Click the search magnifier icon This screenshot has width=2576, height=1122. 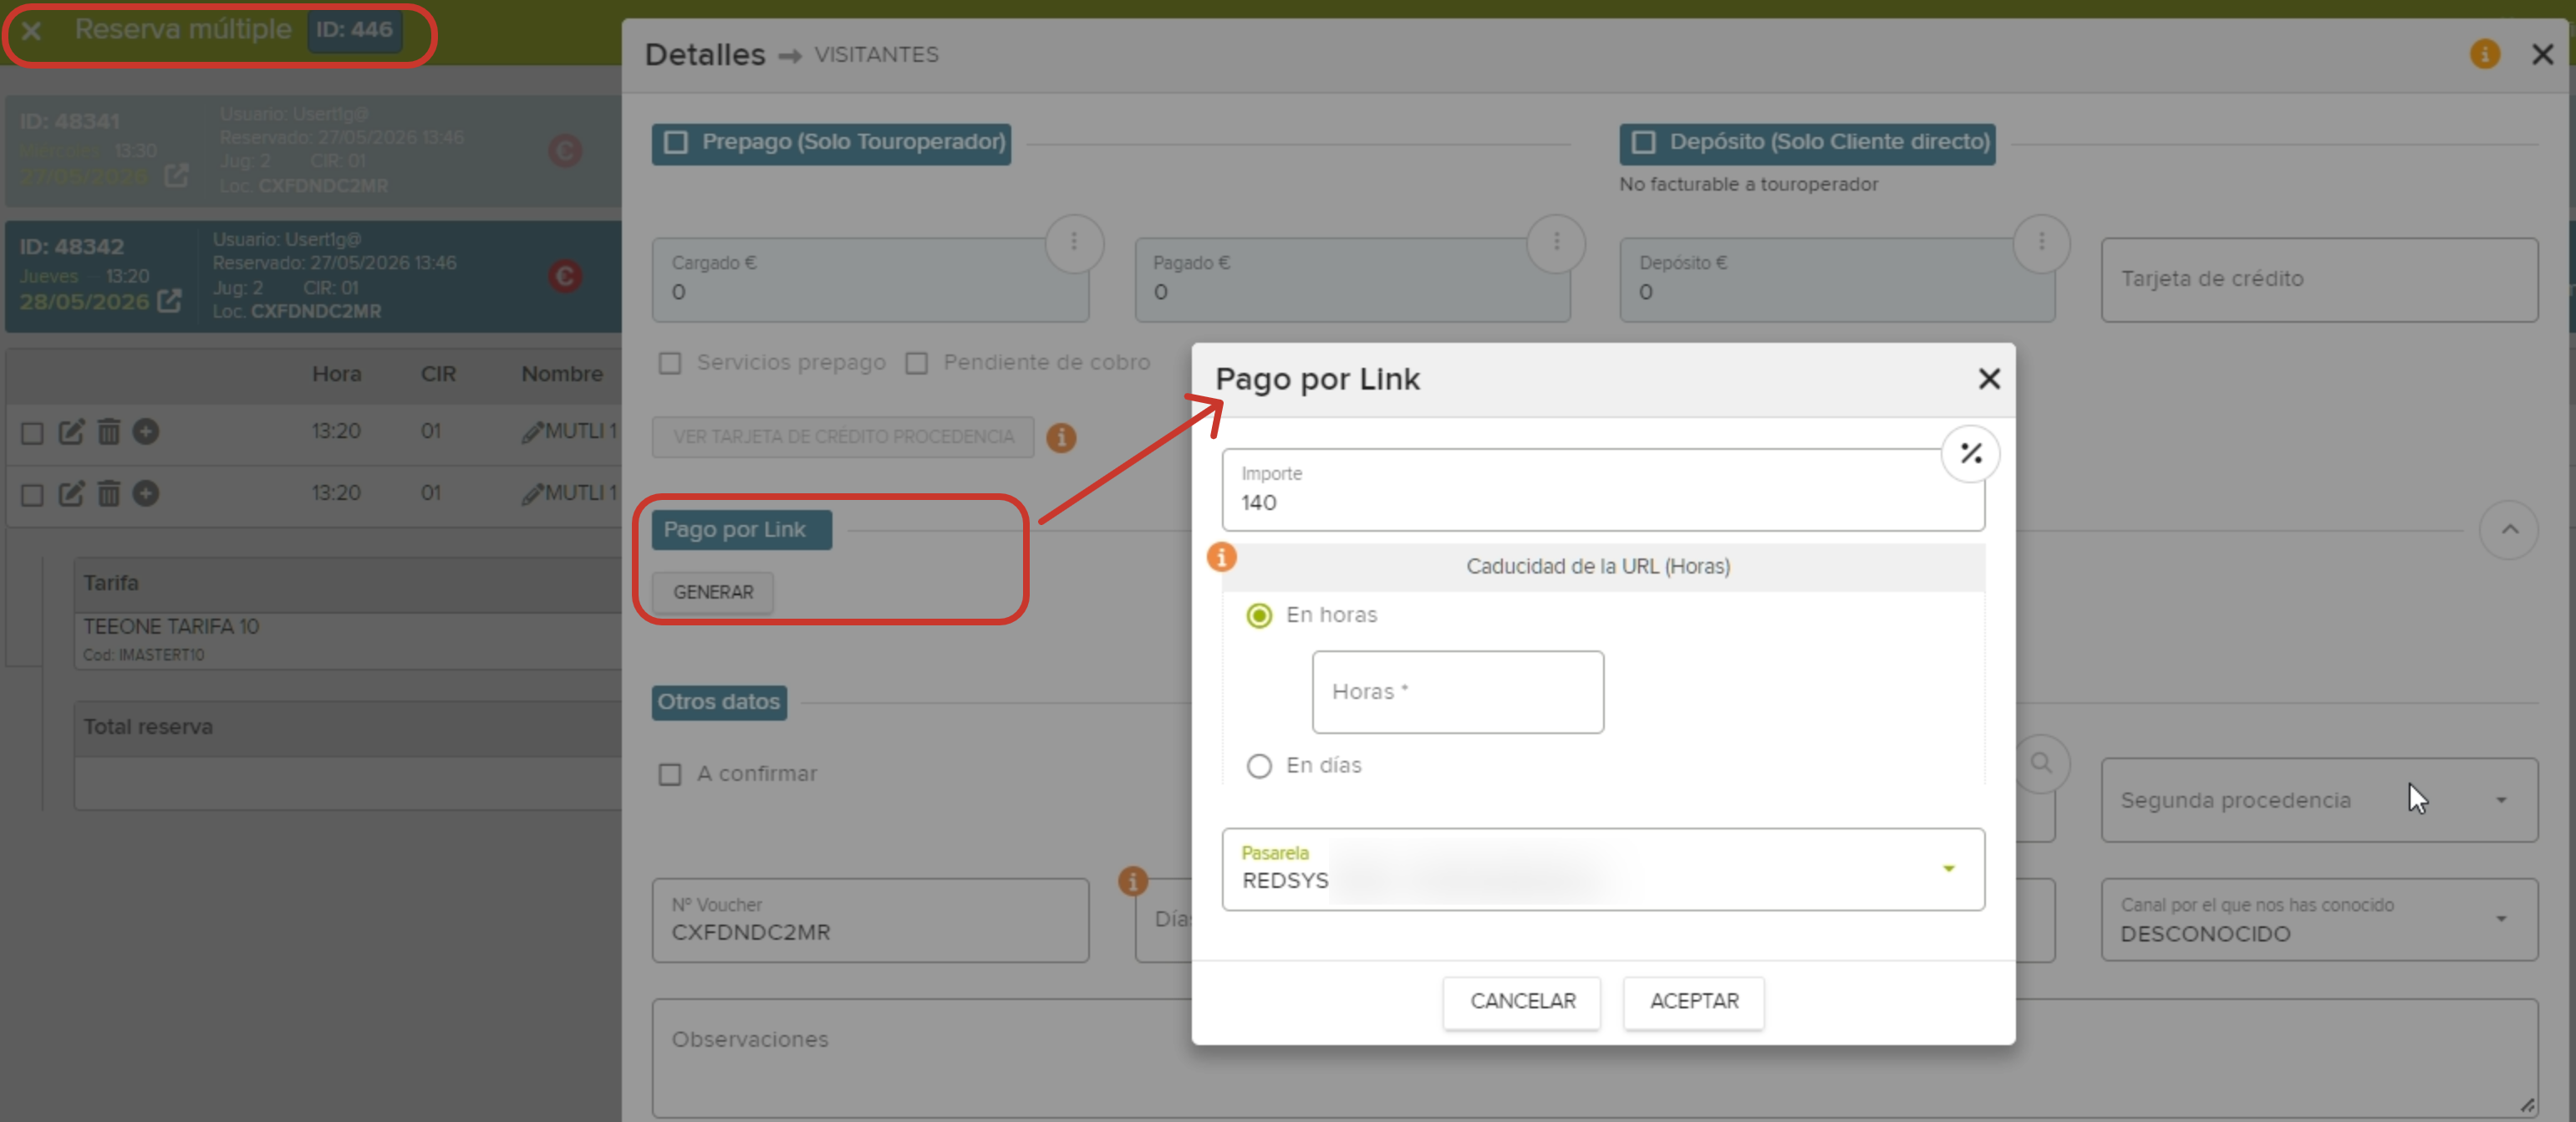point(2040,765)
